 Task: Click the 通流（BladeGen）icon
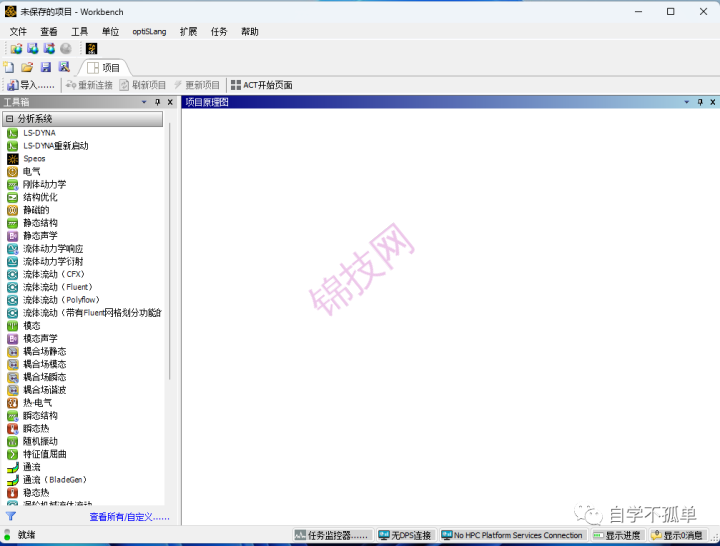[12, 480]
